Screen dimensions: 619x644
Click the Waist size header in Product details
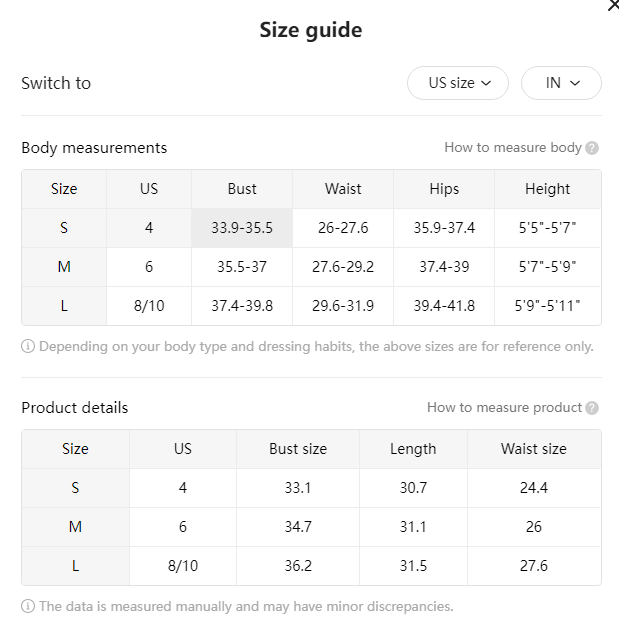point(534,449)
